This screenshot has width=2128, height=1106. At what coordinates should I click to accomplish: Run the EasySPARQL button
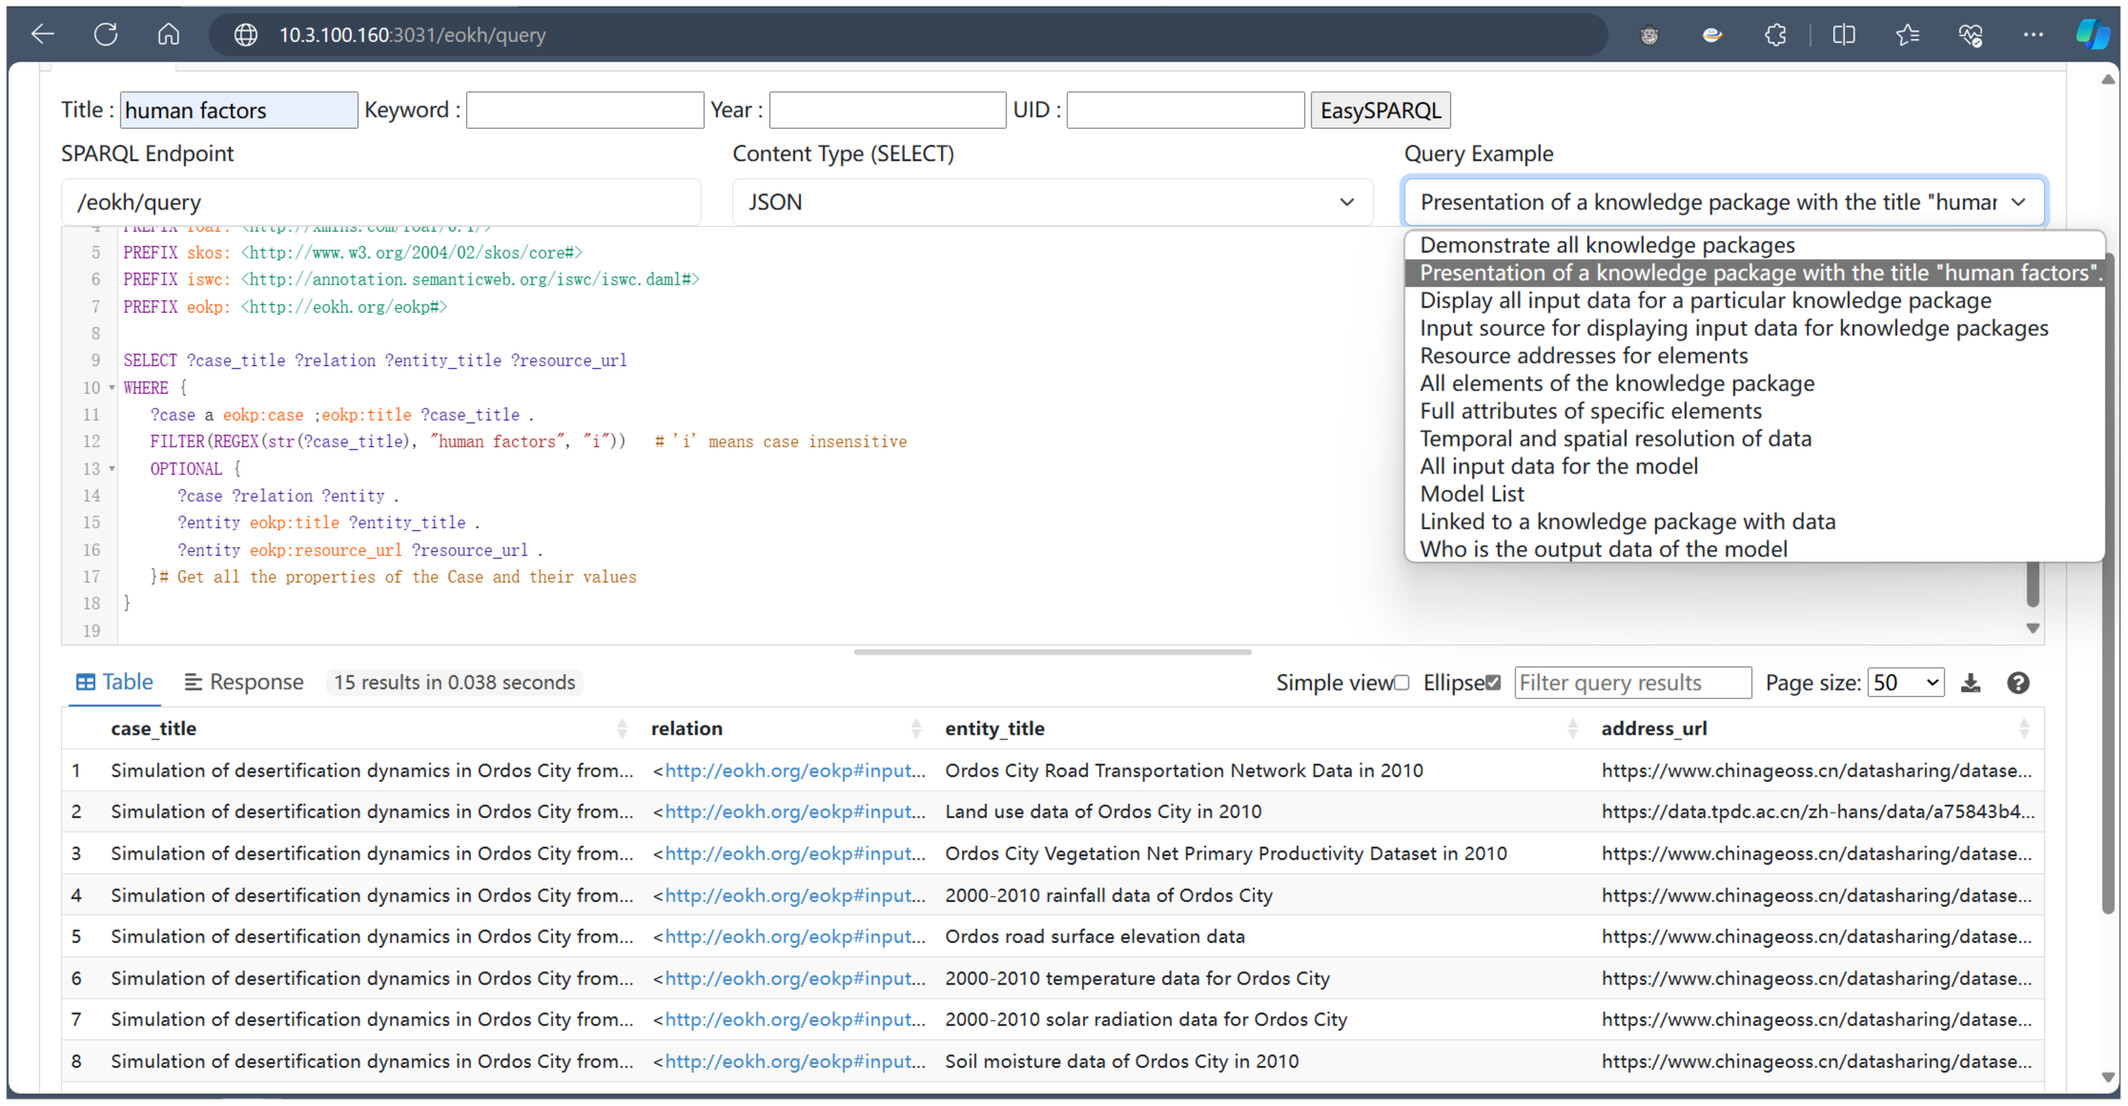(x=1380, y=110)
